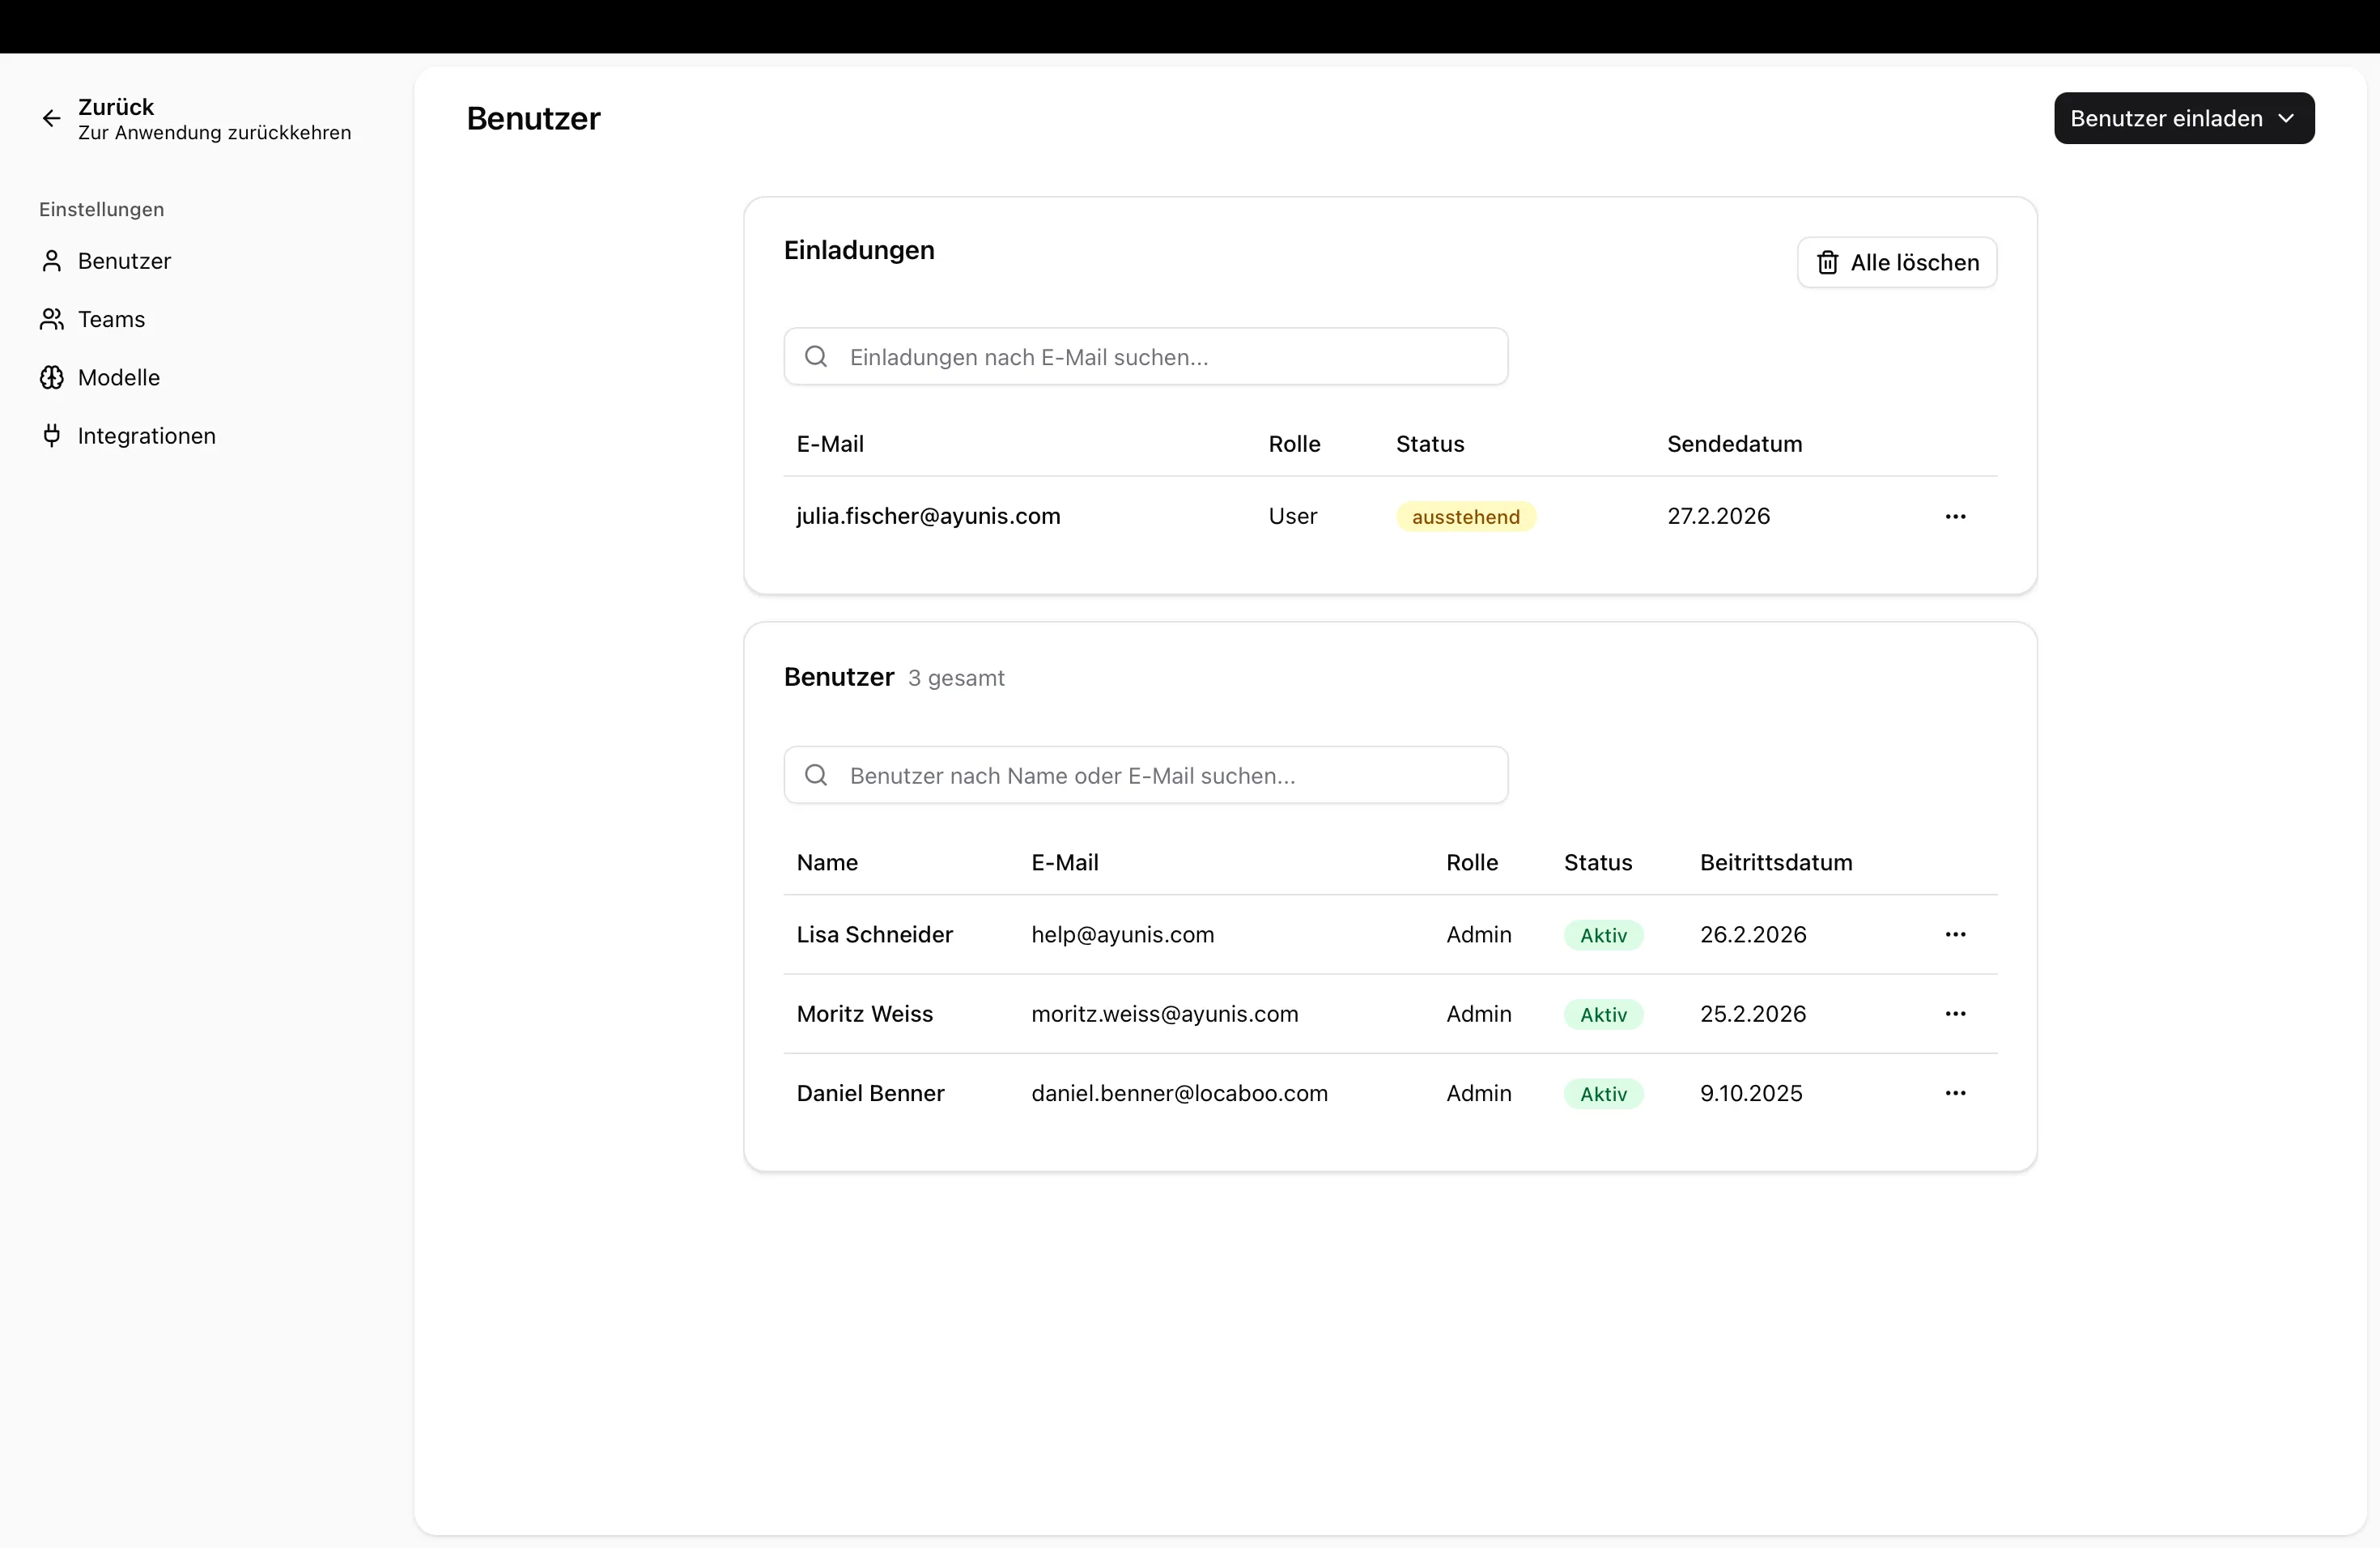Click the back arrow icon
The width and height of the screenshot is (2380, 1548).
coord(51,119)
